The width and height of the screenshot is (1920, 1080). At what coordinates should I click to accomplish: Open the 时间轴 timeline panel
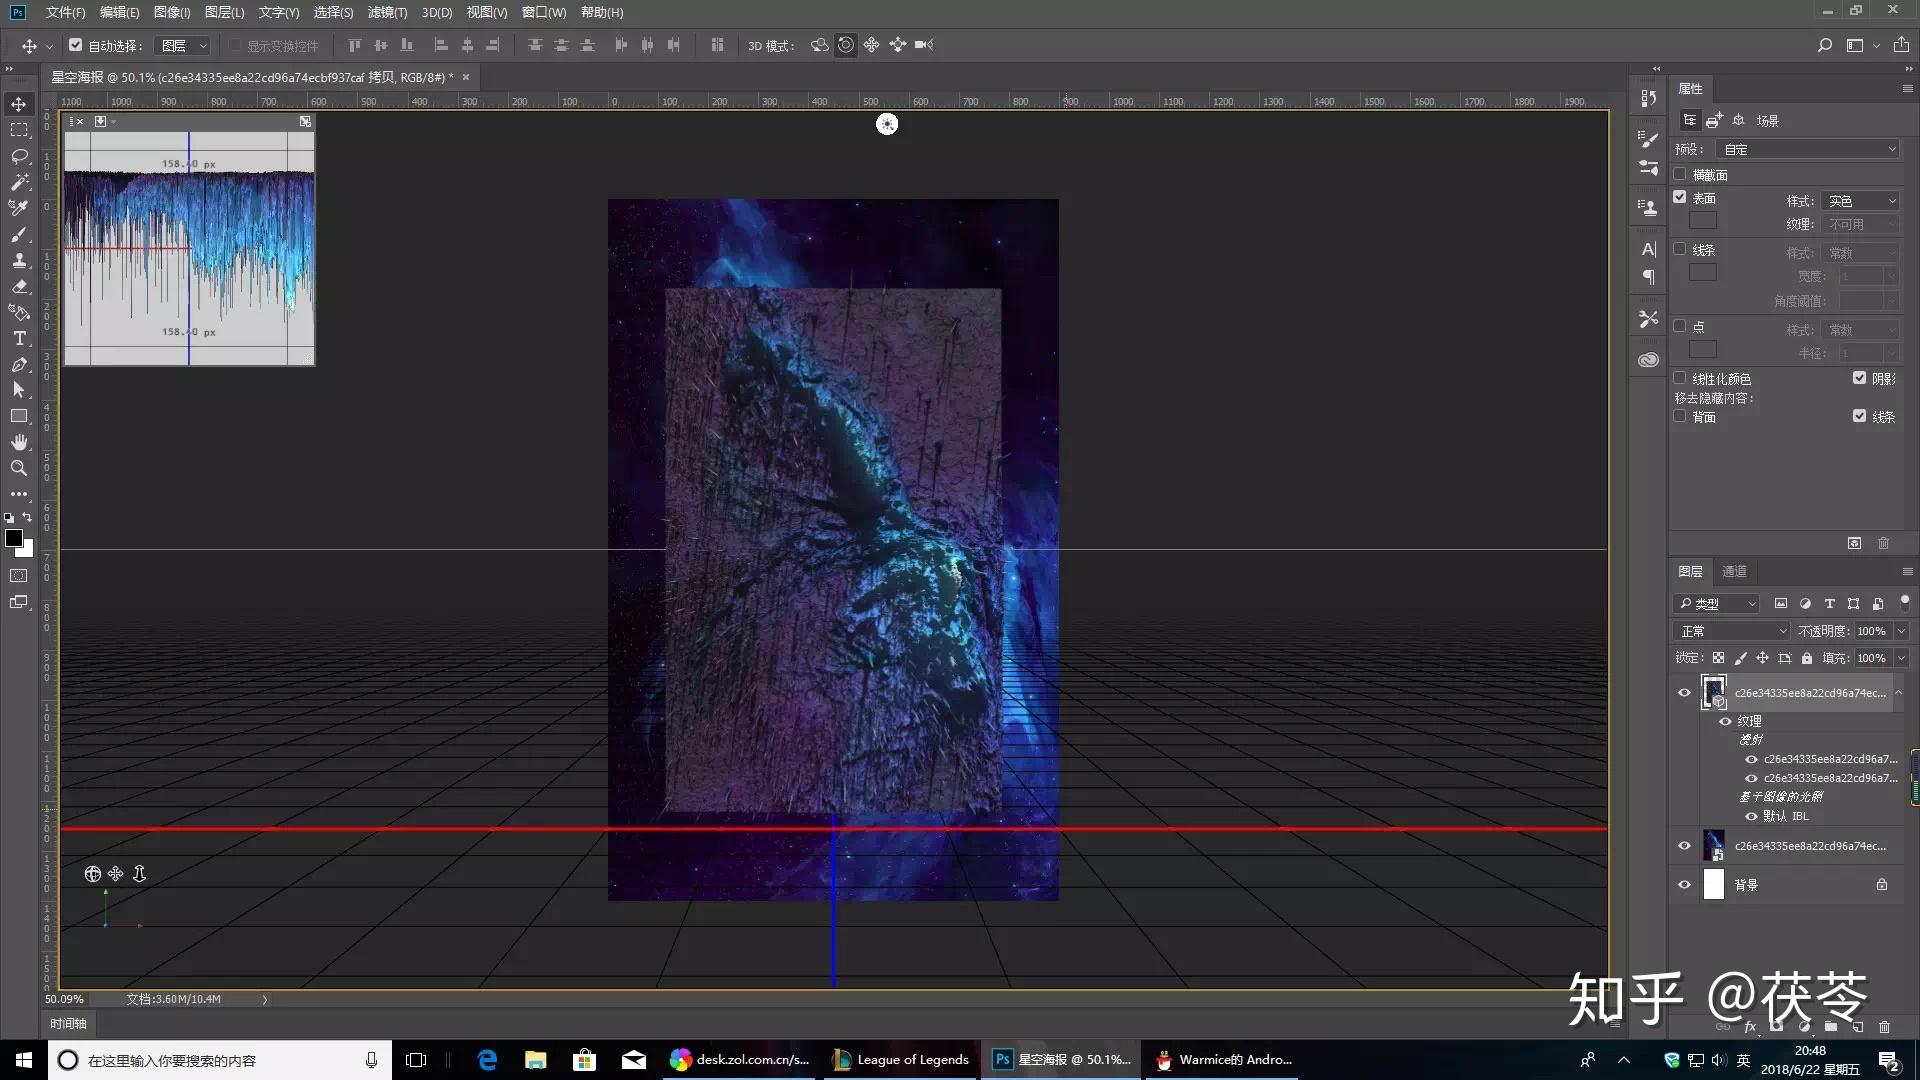click(x=68, y=1023)
